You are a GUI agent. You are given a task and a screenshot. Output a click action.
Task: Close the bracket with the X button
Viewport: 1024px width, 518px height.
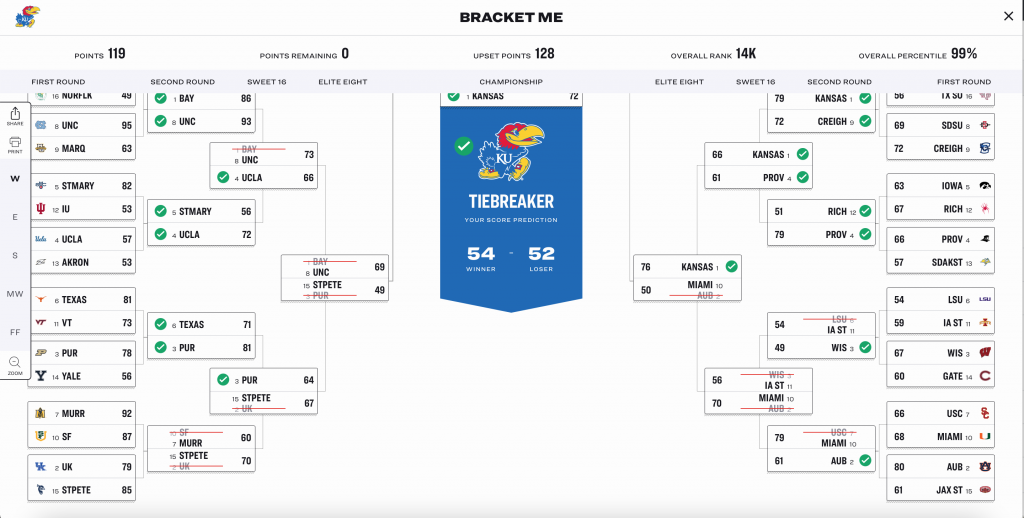pyautogui.click(x=1008, y=16)
